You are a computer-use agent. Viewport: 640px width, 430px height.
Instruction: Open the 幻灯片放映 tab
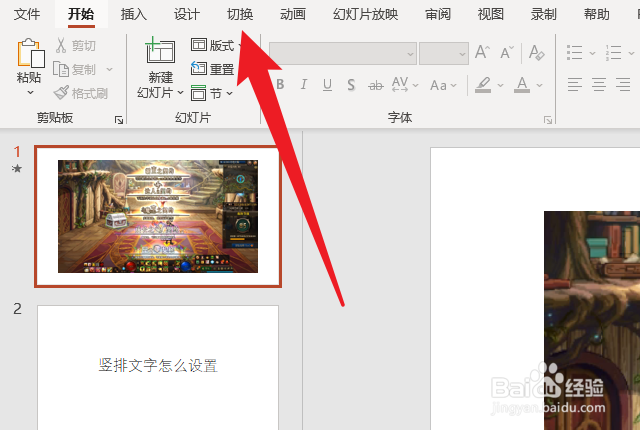(x=365, y=15)
